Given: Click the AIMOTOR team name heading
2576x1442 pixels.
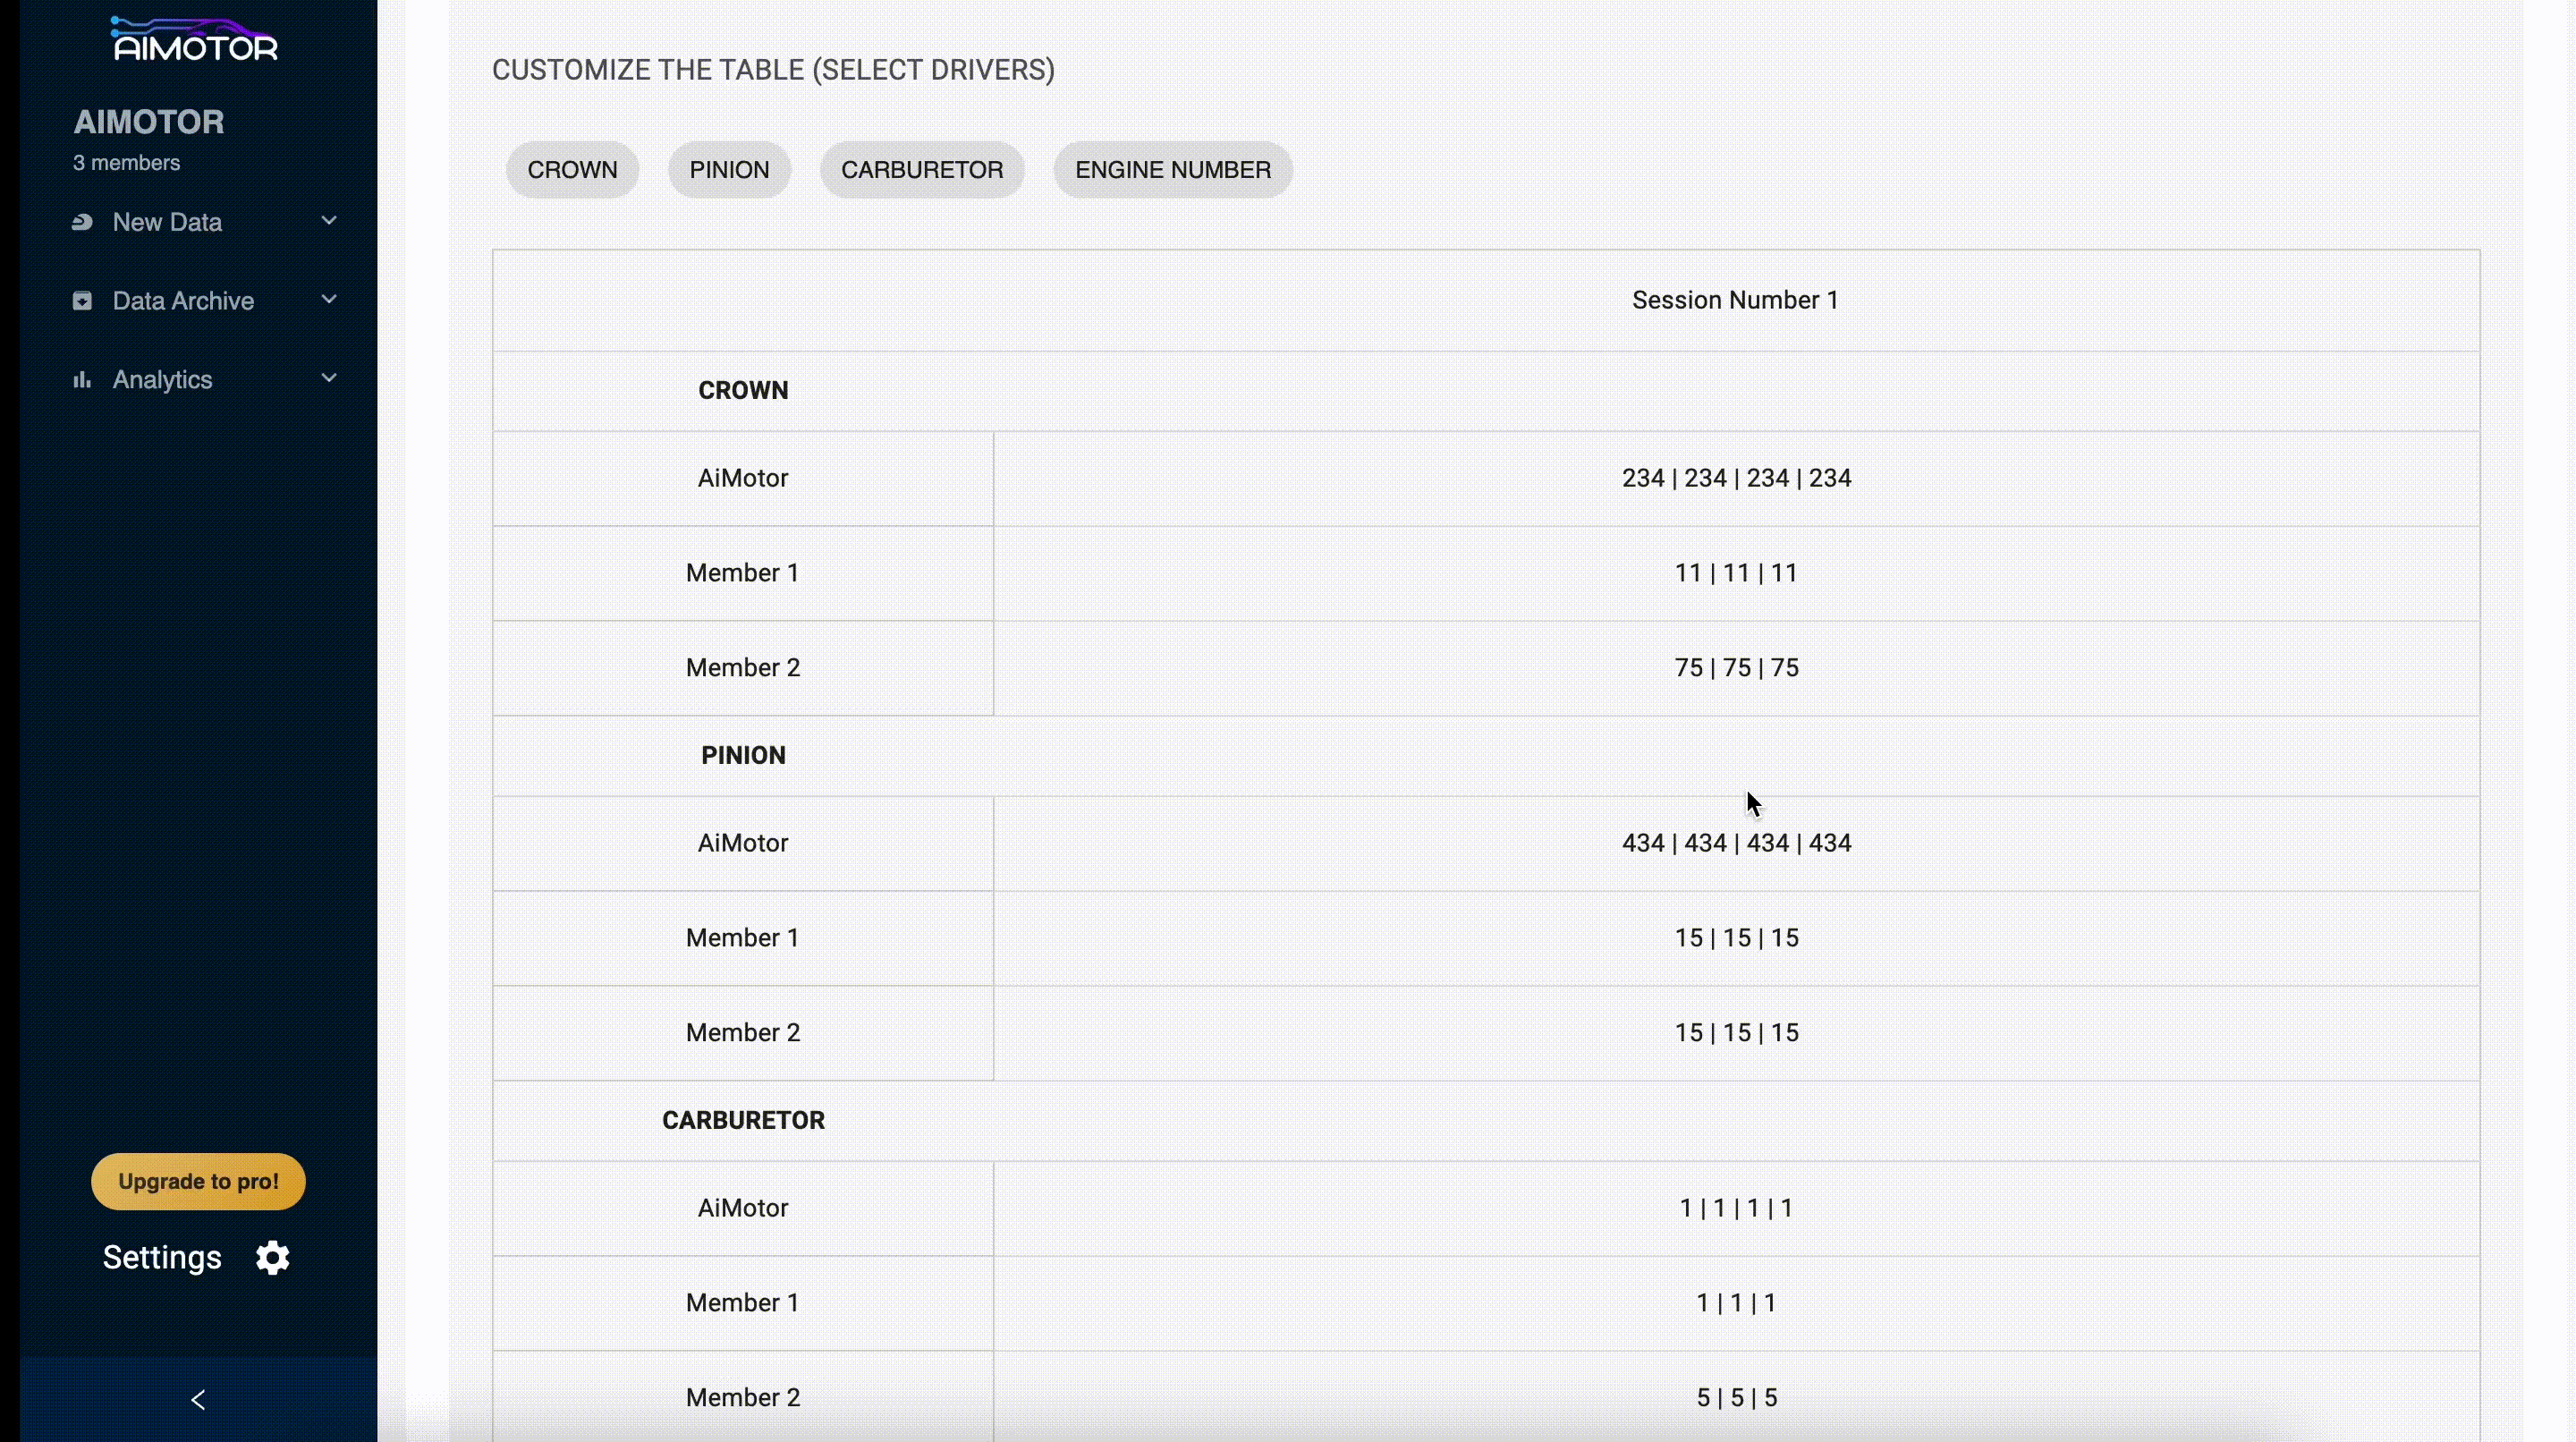Looking at the screenshot, I should point(149,122).
